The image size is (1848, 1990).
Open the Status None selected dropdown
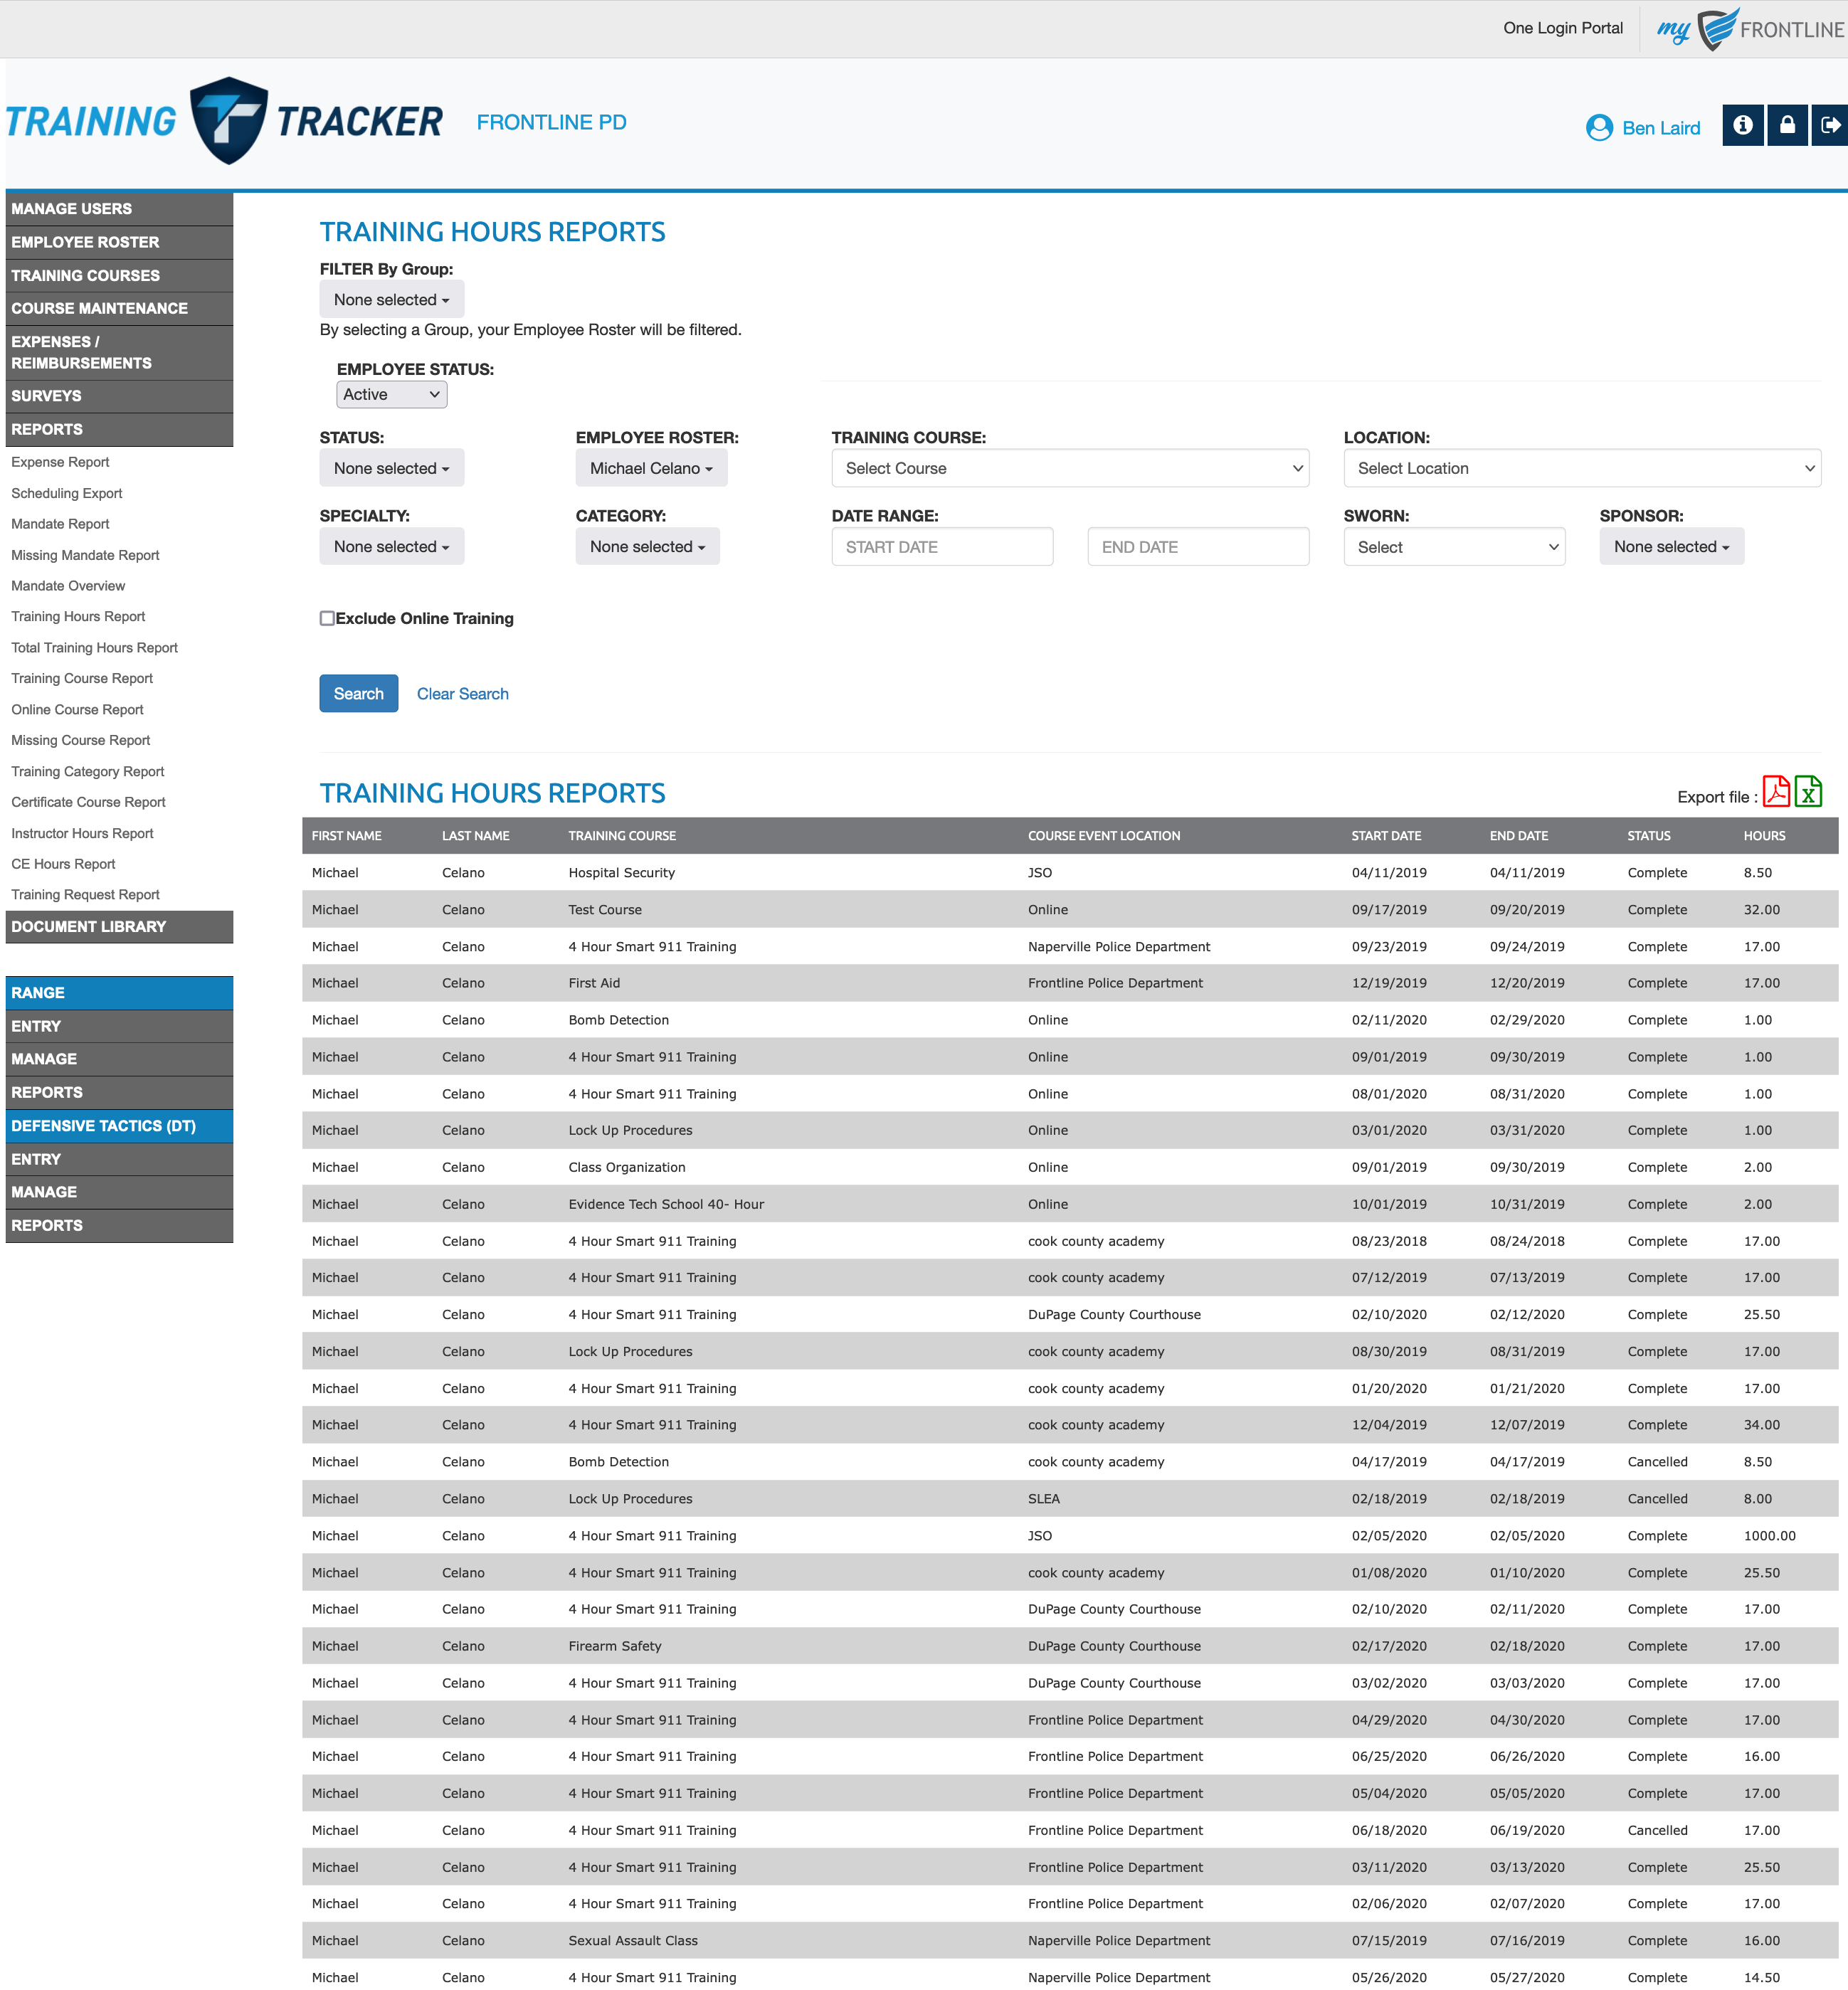(x=392, y=468)
